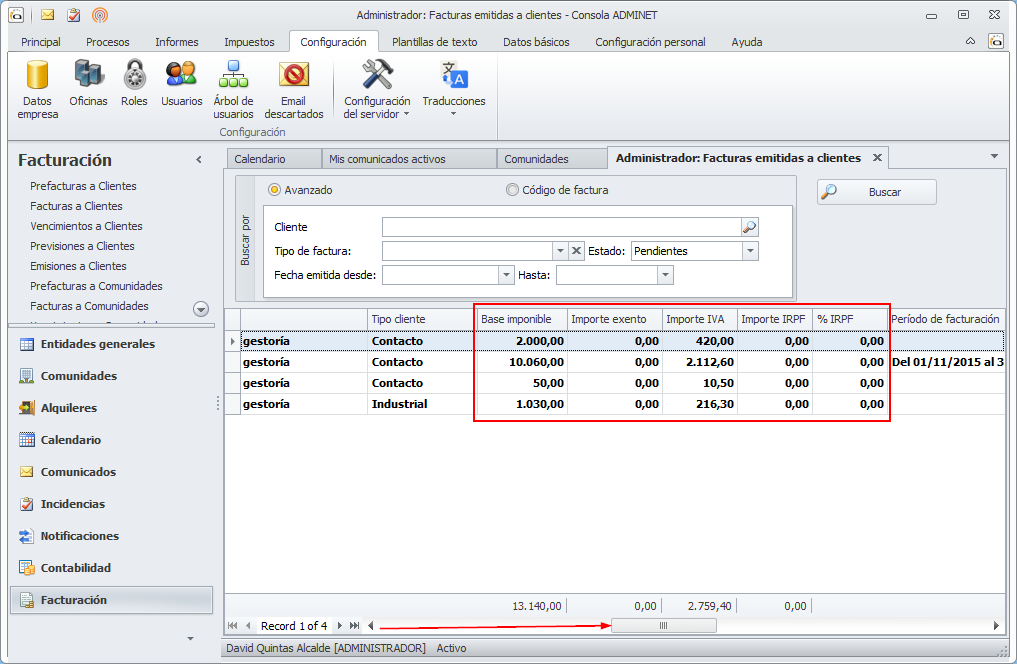Expand the Estado dropdown
1017x664 pixels.
point(750,251)
